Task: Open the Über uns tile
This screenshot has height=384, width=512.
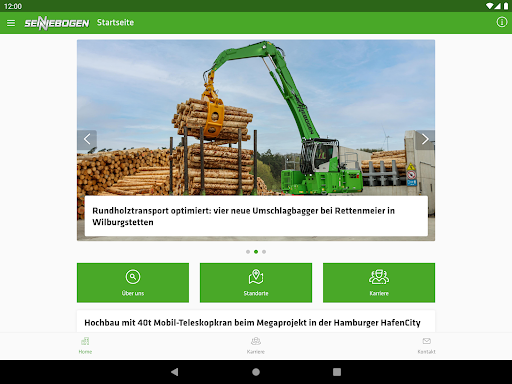Action: click(x=133, y=283)
